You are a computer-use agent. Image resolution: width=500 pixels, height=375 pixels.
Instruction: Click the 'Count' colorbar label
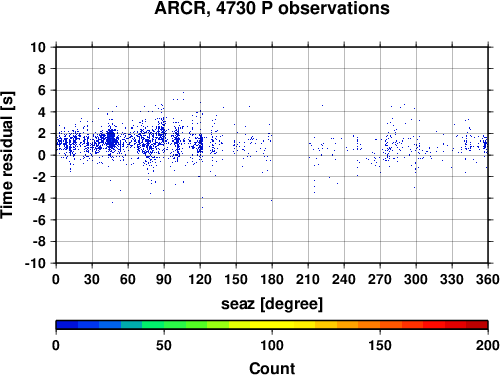click(x=272, y=368)
